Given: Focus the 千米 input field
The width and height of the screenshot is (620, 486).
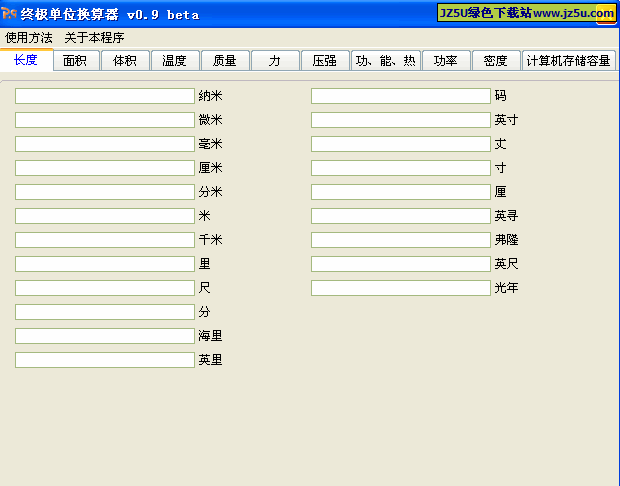Looking at the screenshot, I should [x=105, y=240].
